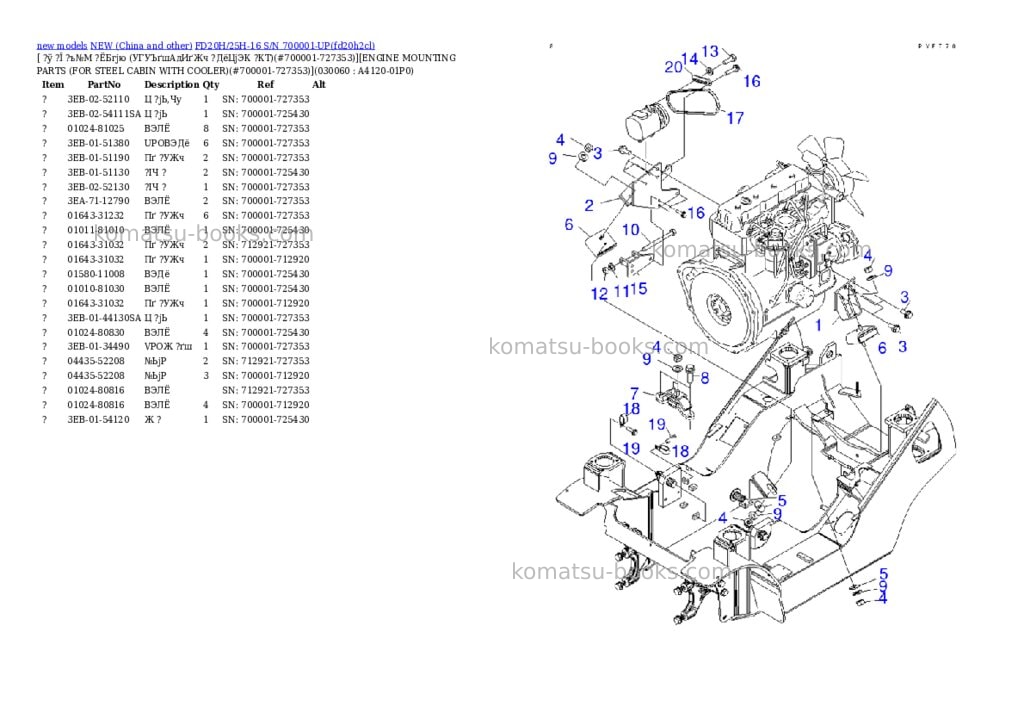Click the 'PartNo' column header

click(104, 85)
